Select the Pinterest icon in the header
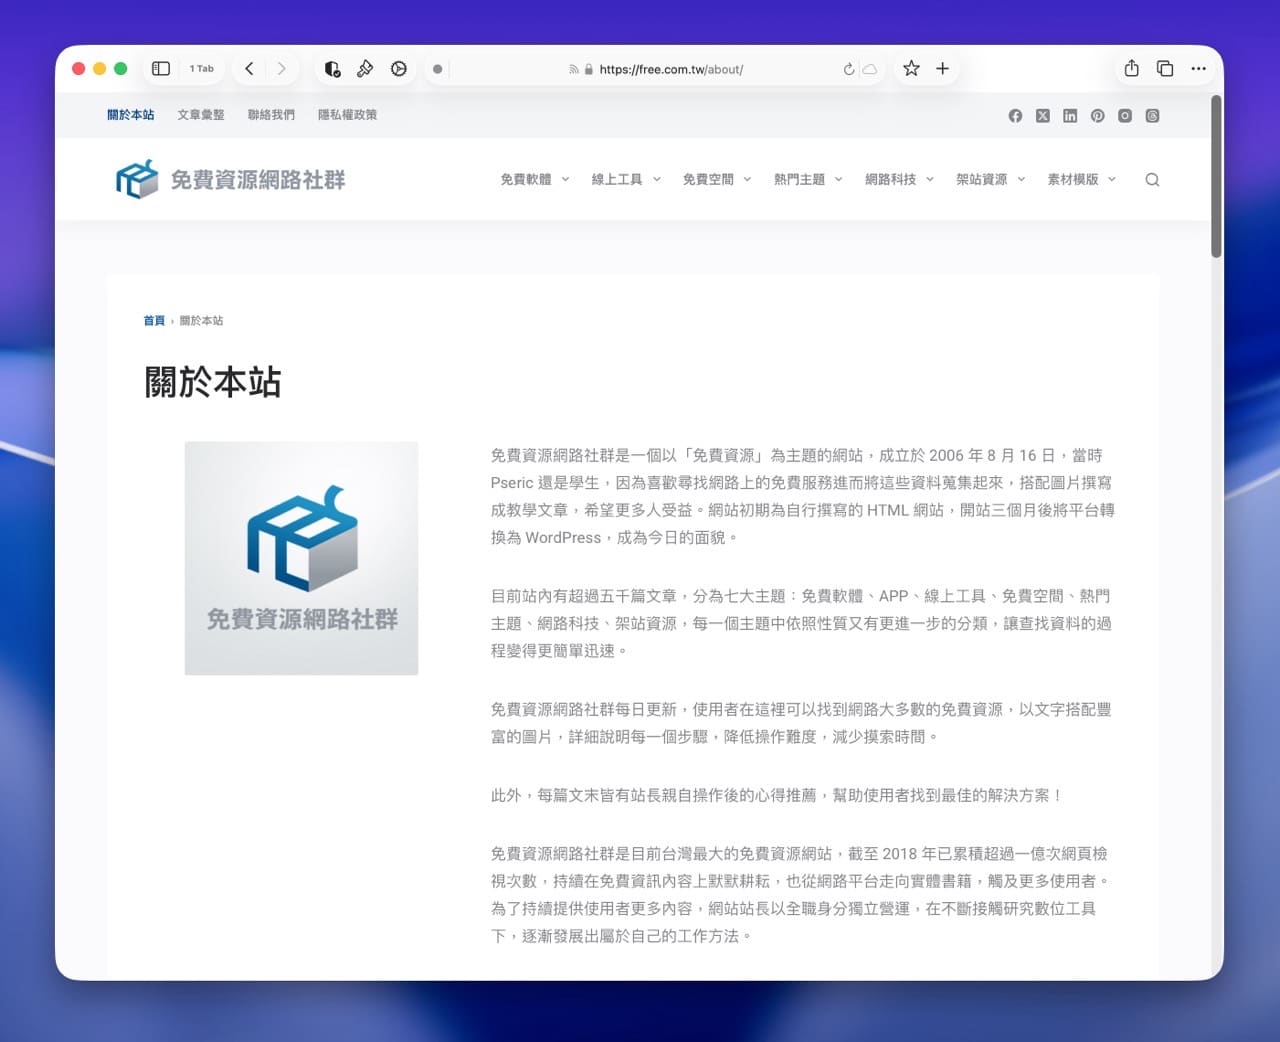1280x1042 pixels. point(1097,115)
